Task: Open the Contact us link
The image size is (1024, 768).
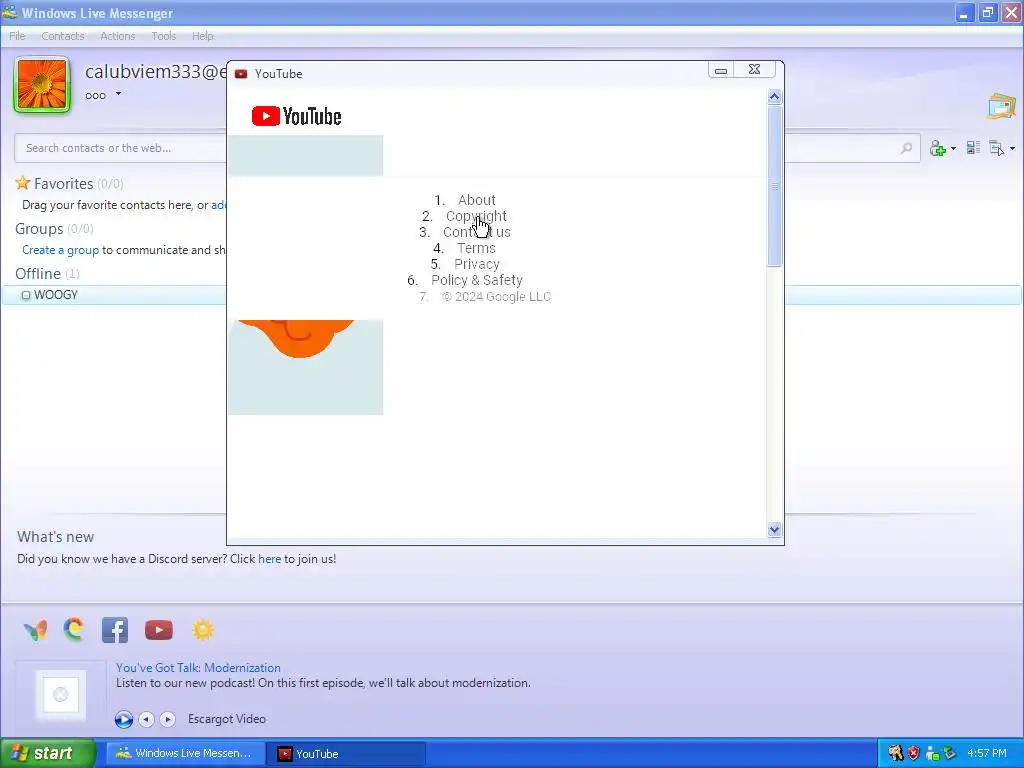Action: pos(477,232)
